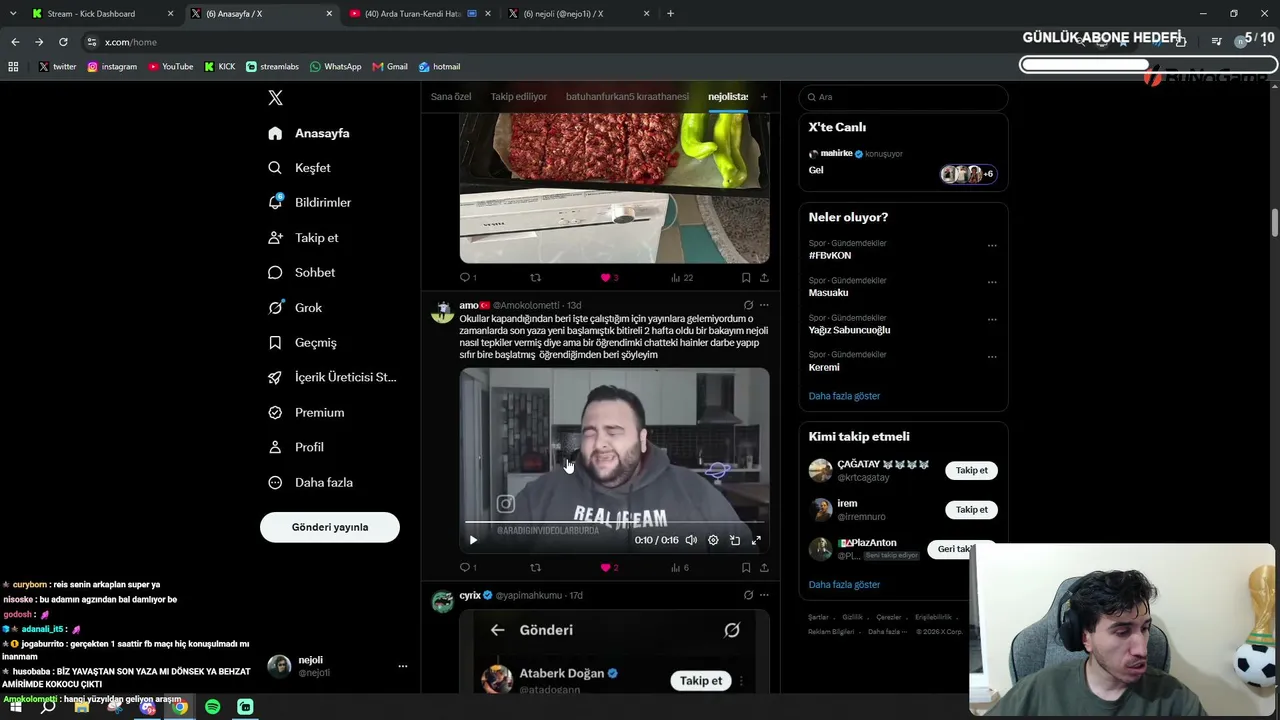The height and width of the screenshot is (720, 1280).
Task: Switch to Takip ediyor tab
Action: click(x=519, y=97)
